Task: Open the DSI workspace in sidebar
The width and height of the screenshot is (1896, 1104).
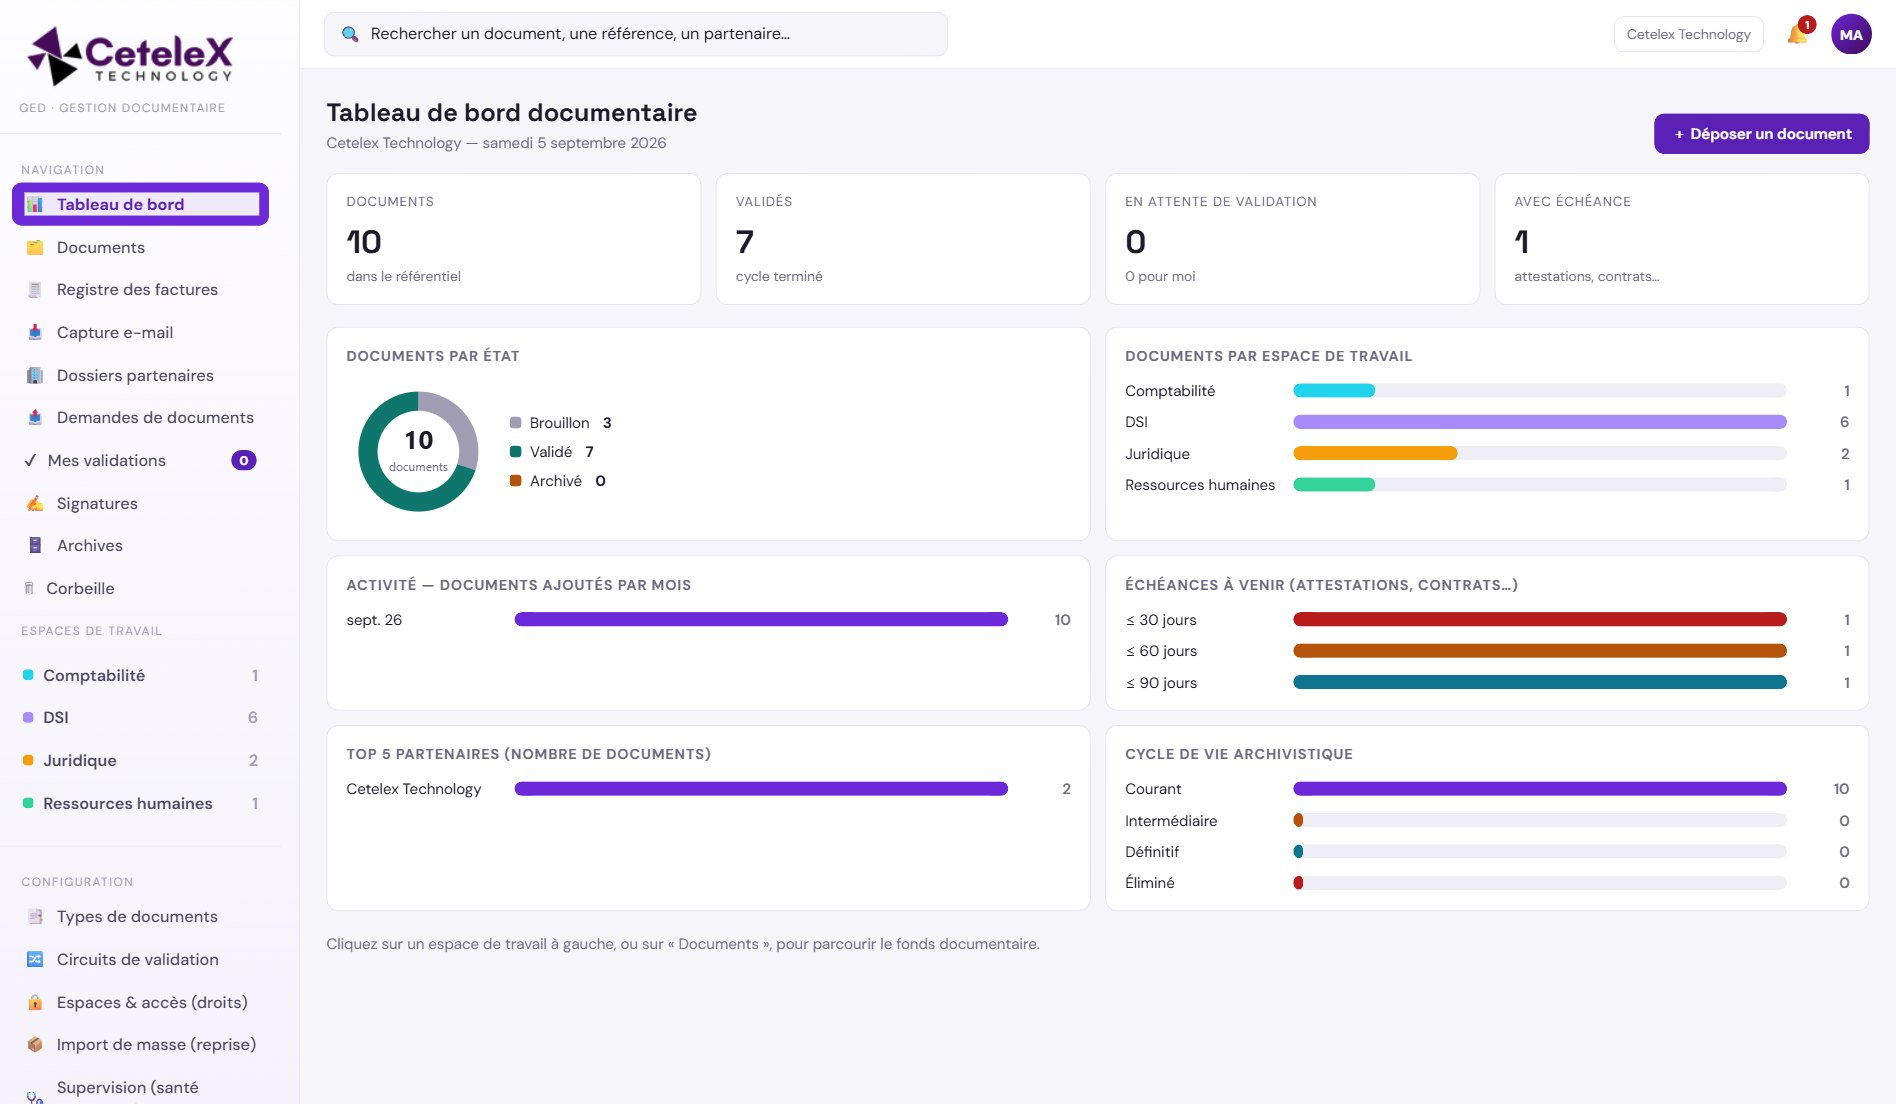Action: coord(140,717)
